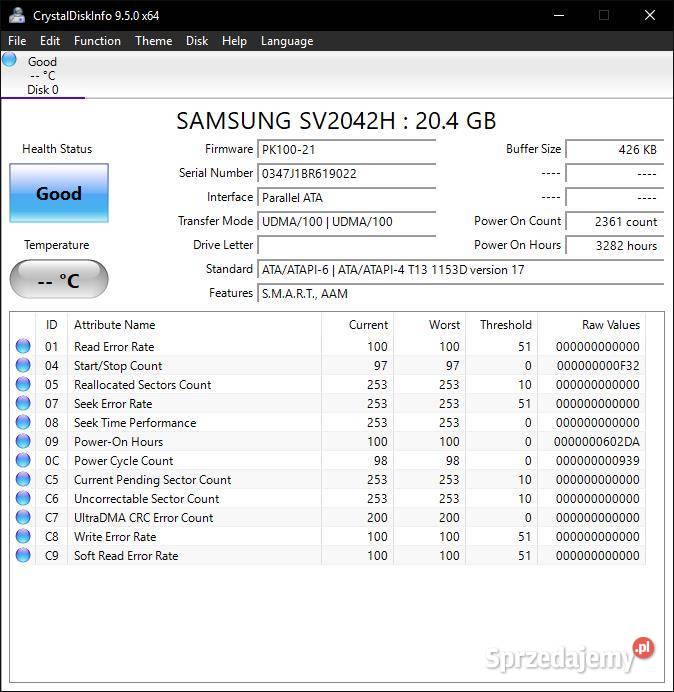The width and height of the screenshot is (674, 692).
Task: Click the empty Drive Letter field
Action: pyautogui.click(x=346, y=245)
